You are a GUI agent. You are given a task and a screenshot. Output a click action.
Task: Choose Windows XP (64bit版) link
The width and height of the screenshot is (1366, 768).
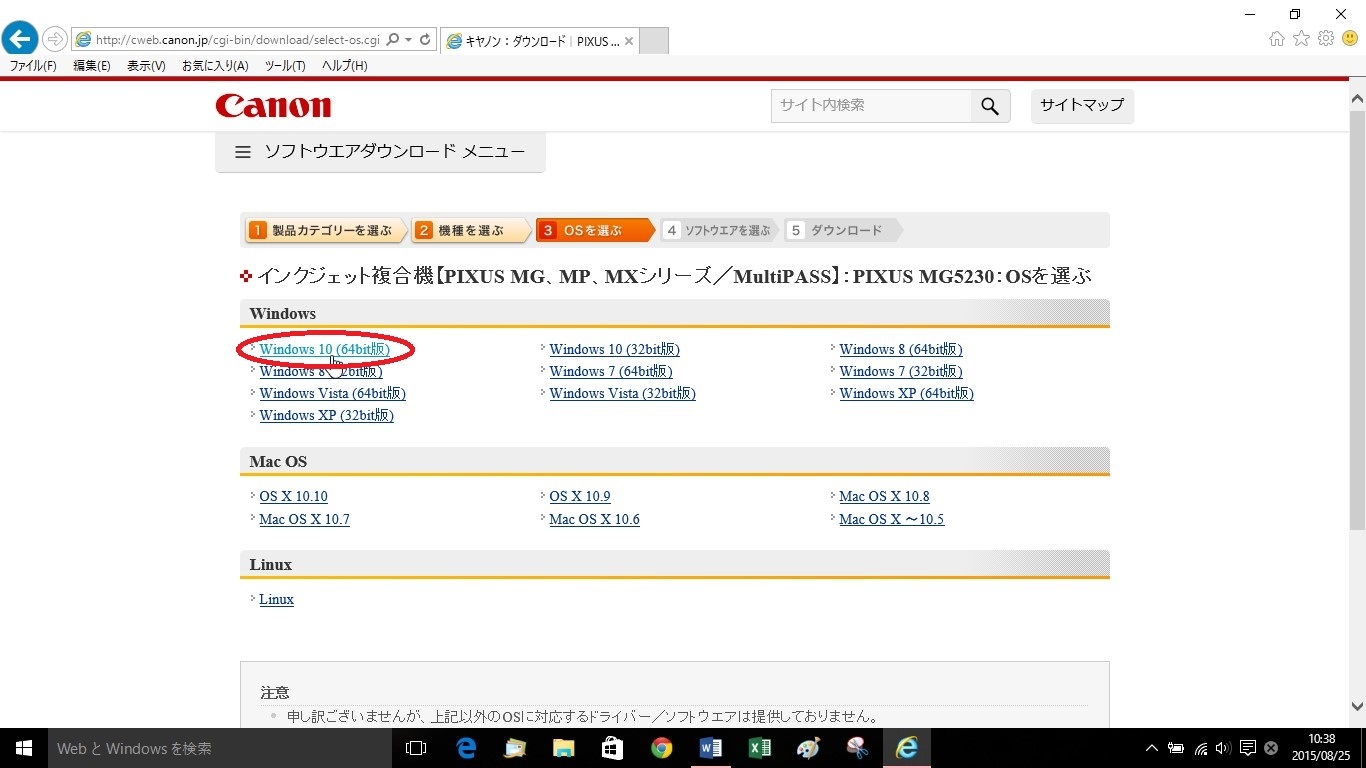coord(906,393)
